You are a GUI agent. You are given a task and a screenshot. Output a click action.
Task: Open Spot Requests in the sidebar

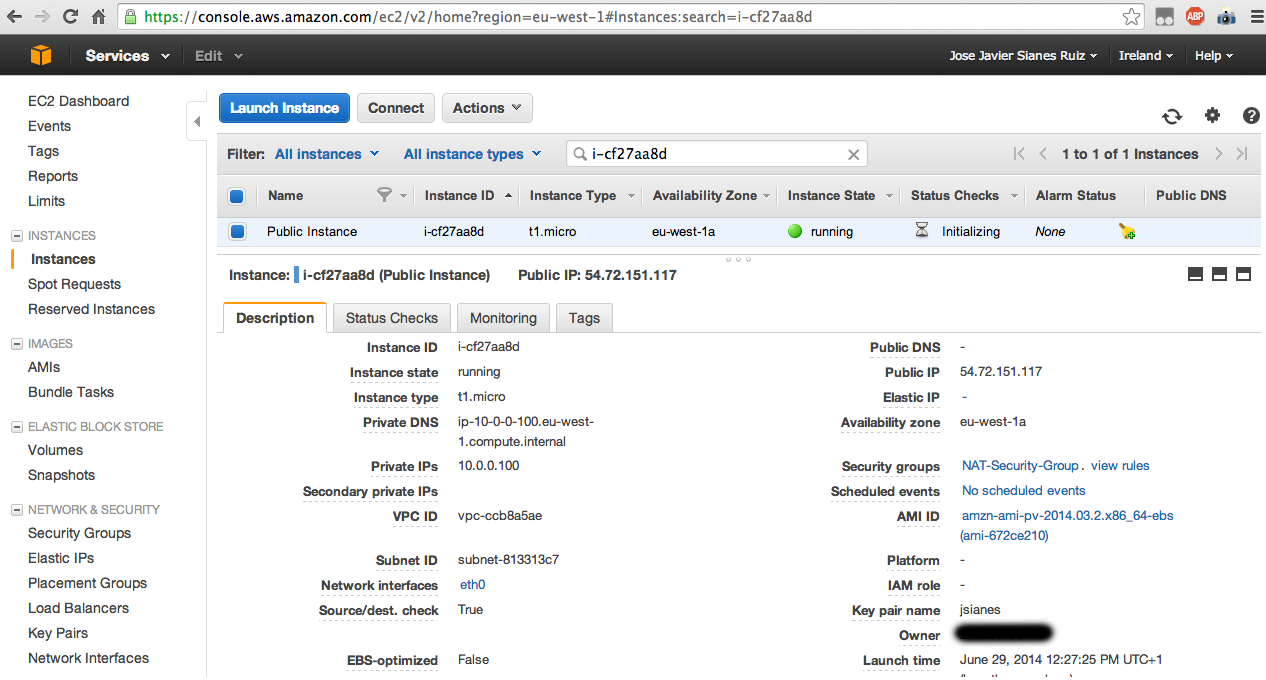tap(74, 284)
